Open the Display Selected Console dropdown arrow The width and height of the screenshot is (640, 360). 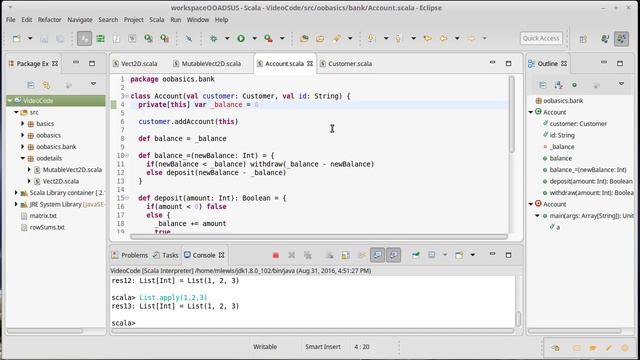(x=445, y=255)
